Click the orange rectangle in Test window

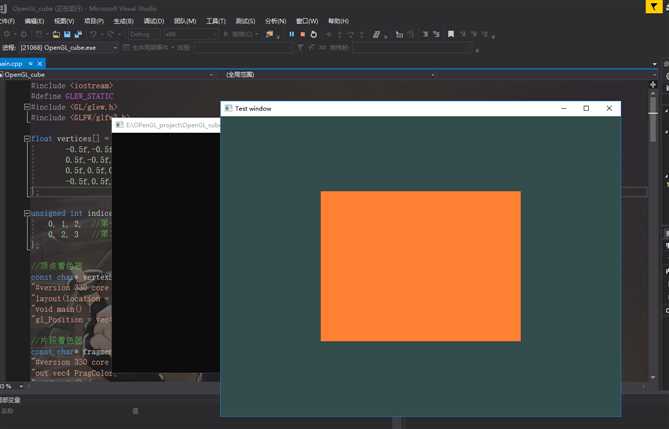(420, 266)
